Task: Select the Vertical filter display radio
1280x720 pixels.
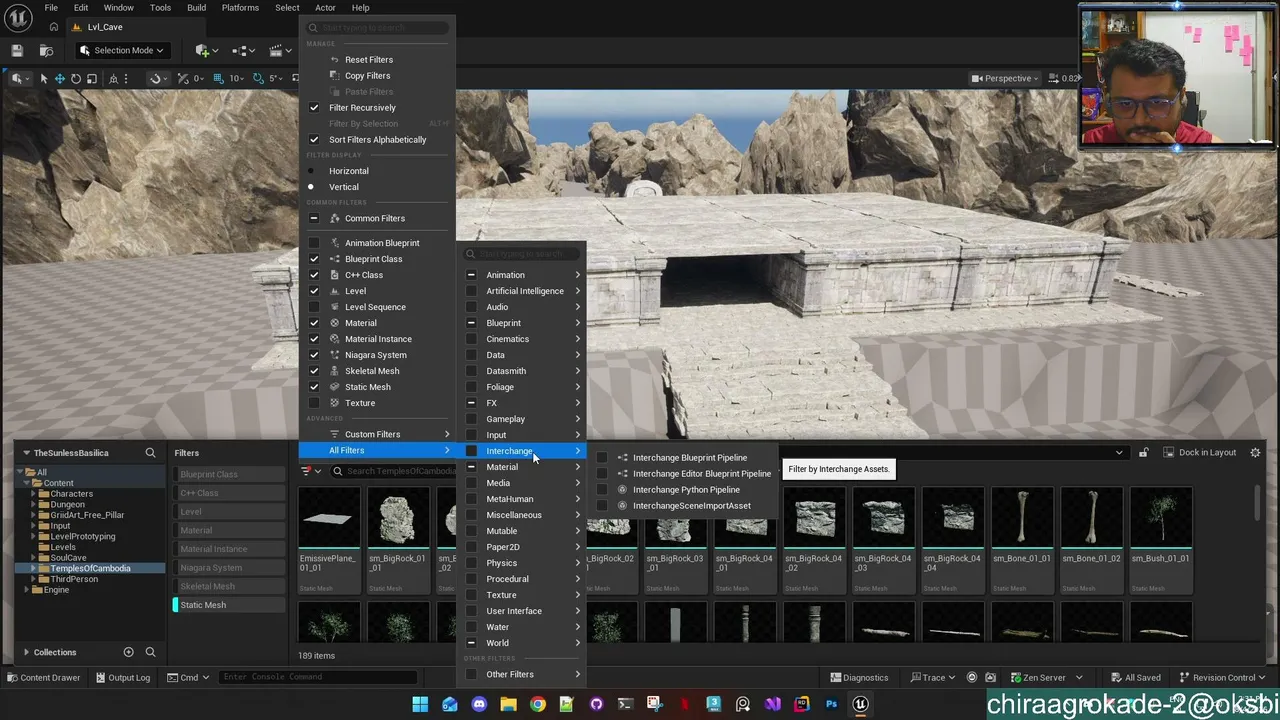Action: coord(311,187)
